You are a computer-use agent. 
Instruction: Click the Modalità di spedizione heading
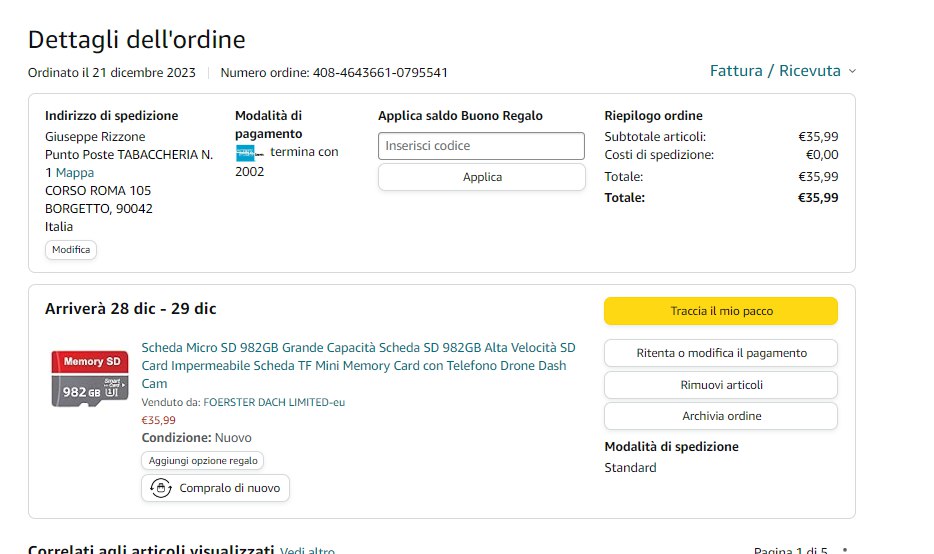671,447
